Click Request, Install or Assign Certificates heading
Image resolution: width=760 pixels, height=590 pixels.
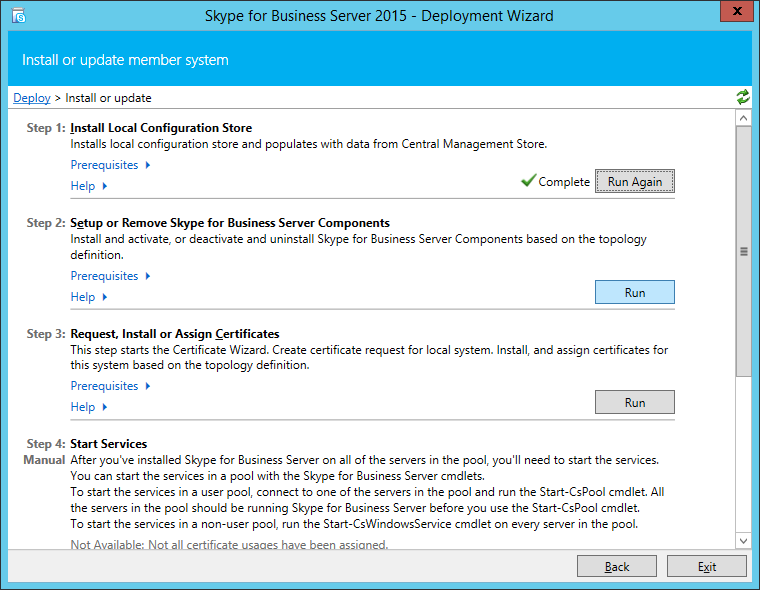[175, 334]
